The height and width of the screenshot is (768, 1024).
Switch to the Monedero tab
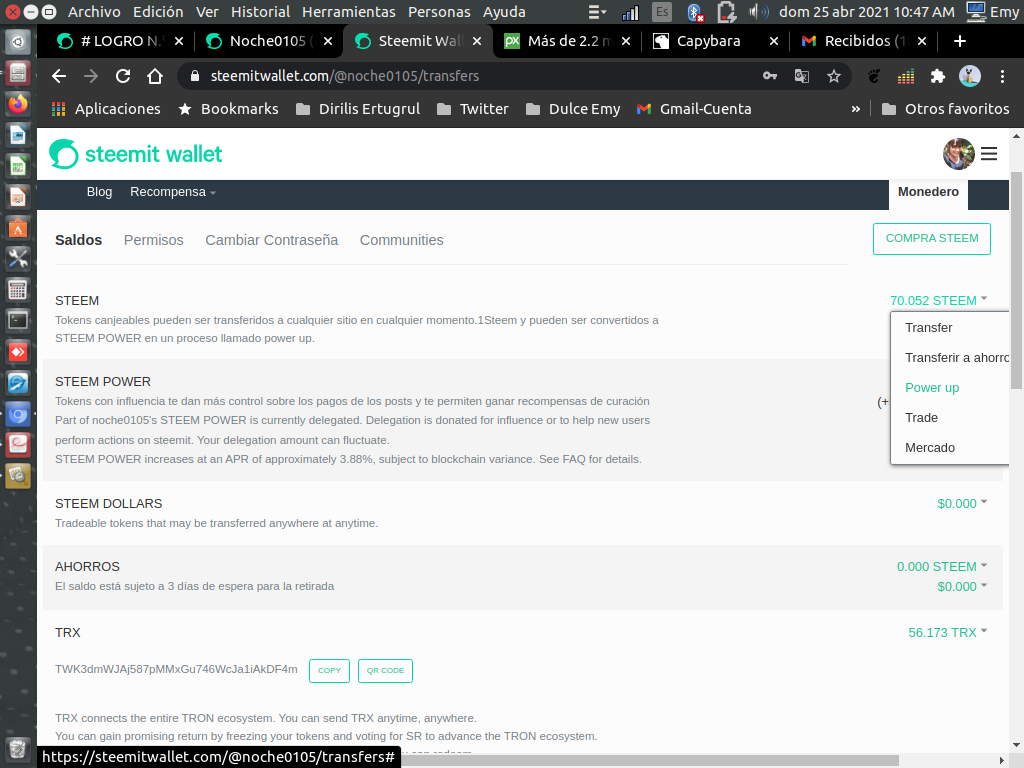coord(928,192)
